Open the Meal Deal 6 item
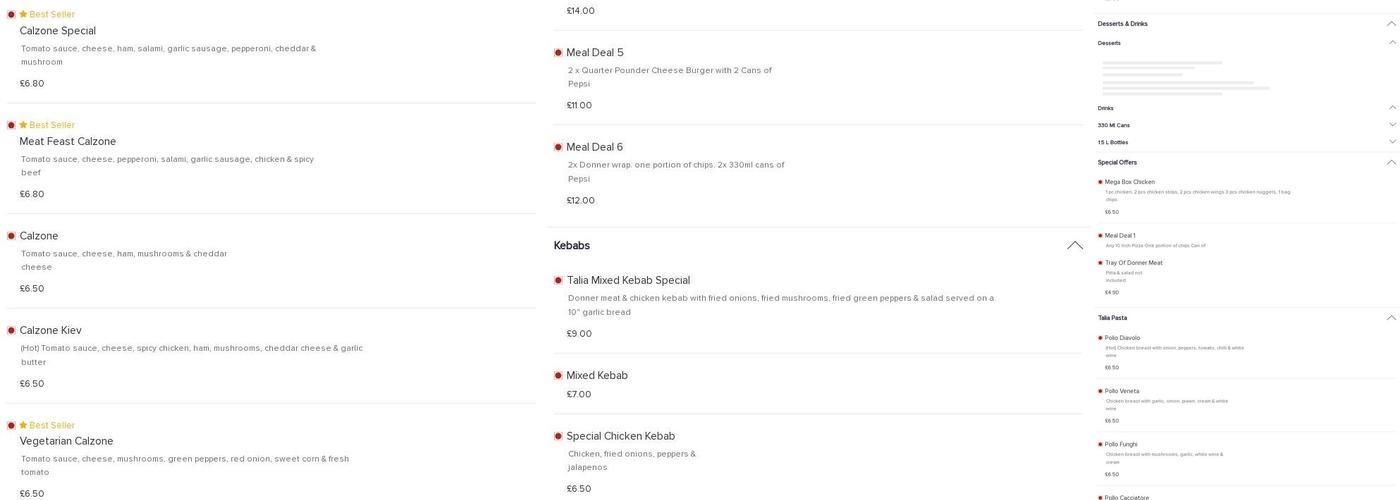This screenshot has width=1400, height=500. tap(595, 147)
